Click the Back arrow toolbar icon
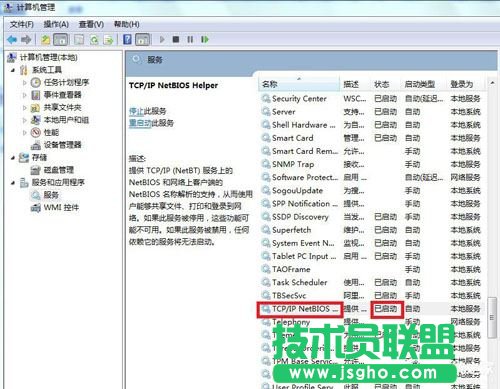Viewport: 500px width, 389px height. (x=12, y=40)
